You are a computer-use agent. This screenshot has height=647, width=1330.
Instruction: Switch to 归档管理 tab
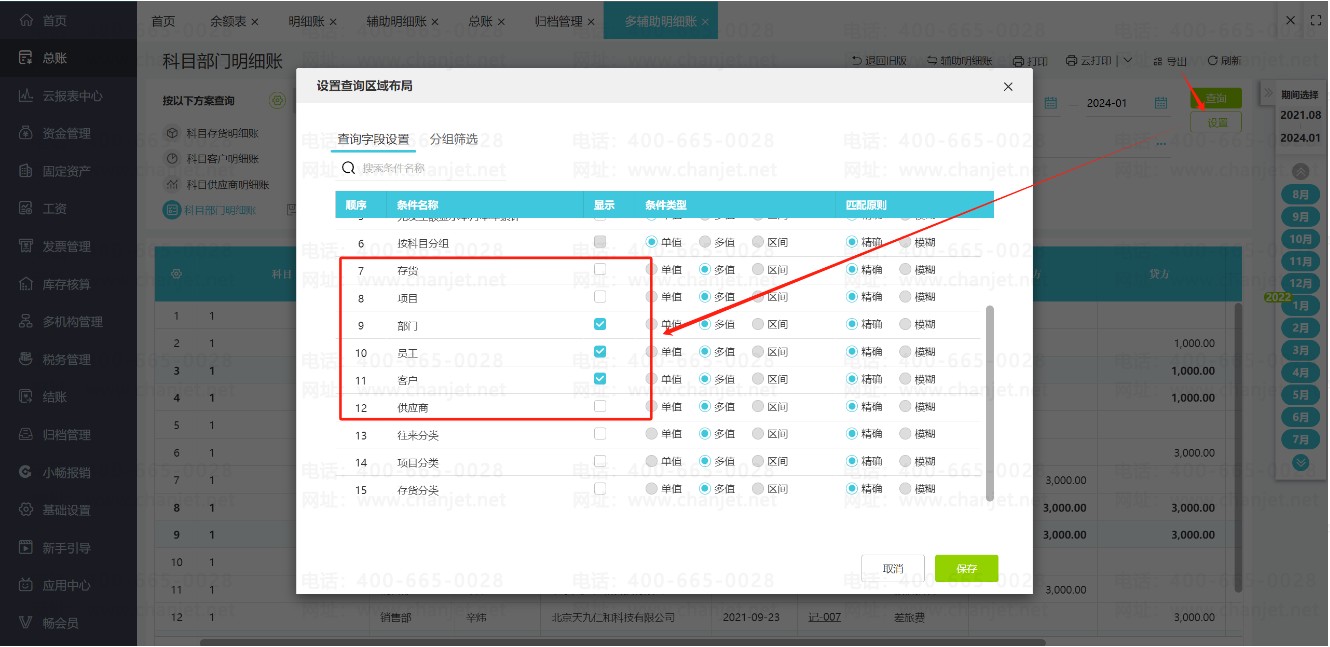pyautogui.click(x=559, y=21)
